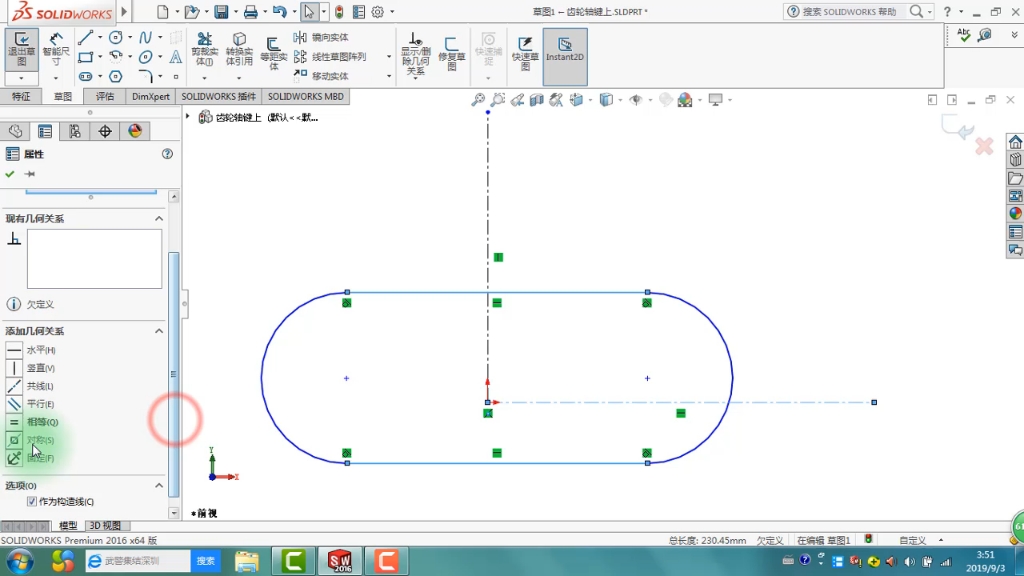Collapse the 添加几何关系 section
The width and height of the screenshot is (1024, 576).
pos(158,331)
